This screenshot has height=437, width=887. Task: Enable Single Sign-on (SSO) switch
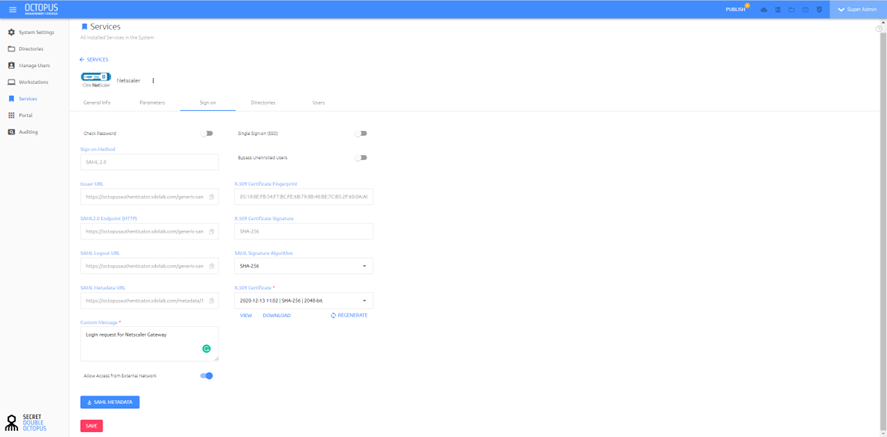pyautogui.click(x=361, y=133)
